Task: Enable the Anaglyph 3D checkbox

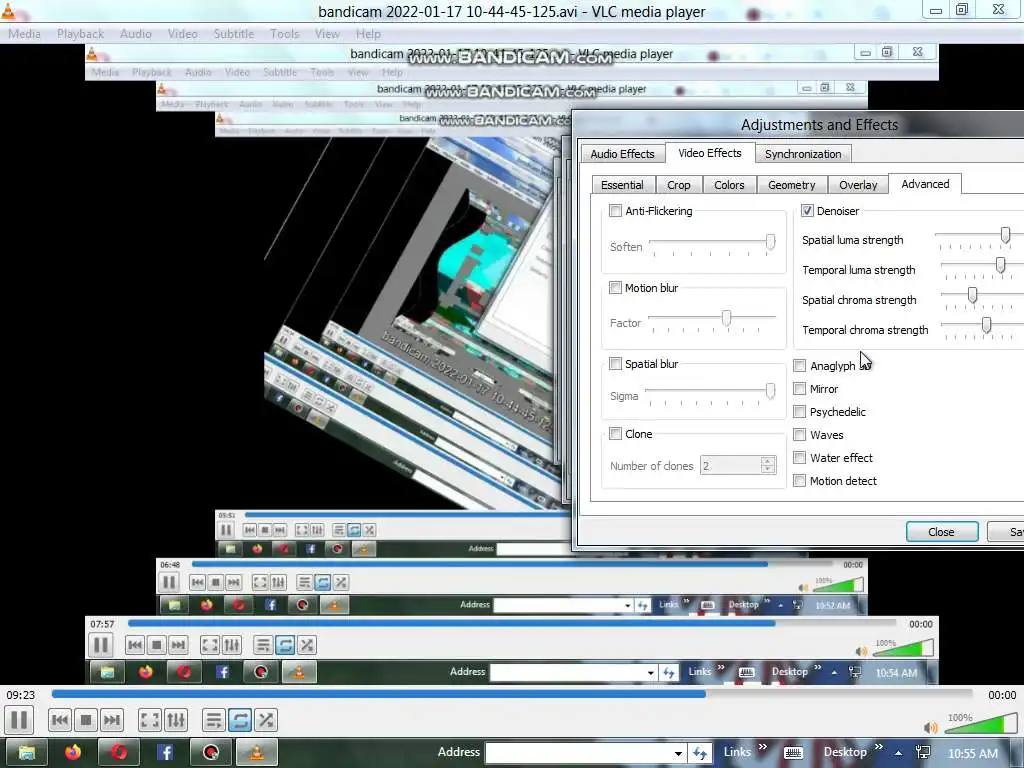Action: [x=799, y=365]
